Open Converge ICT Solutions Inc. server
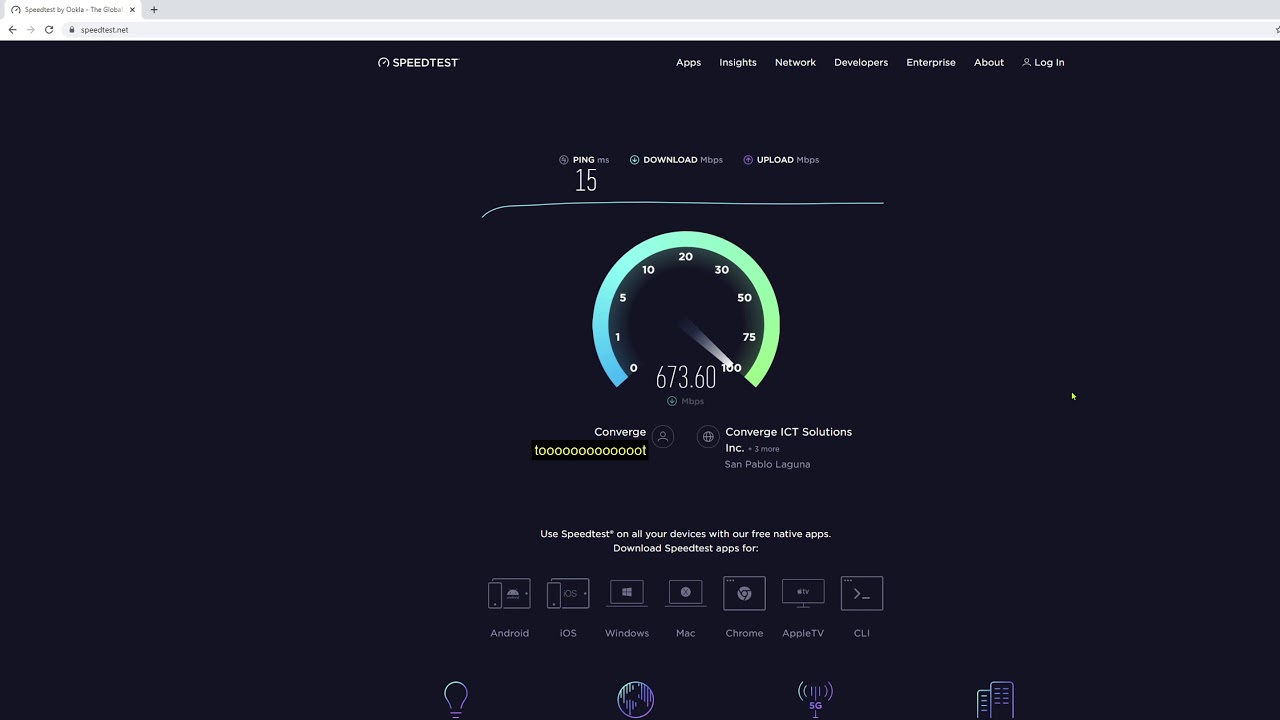The height and width of the screenshot is (720, 1280). pos(788,439)
